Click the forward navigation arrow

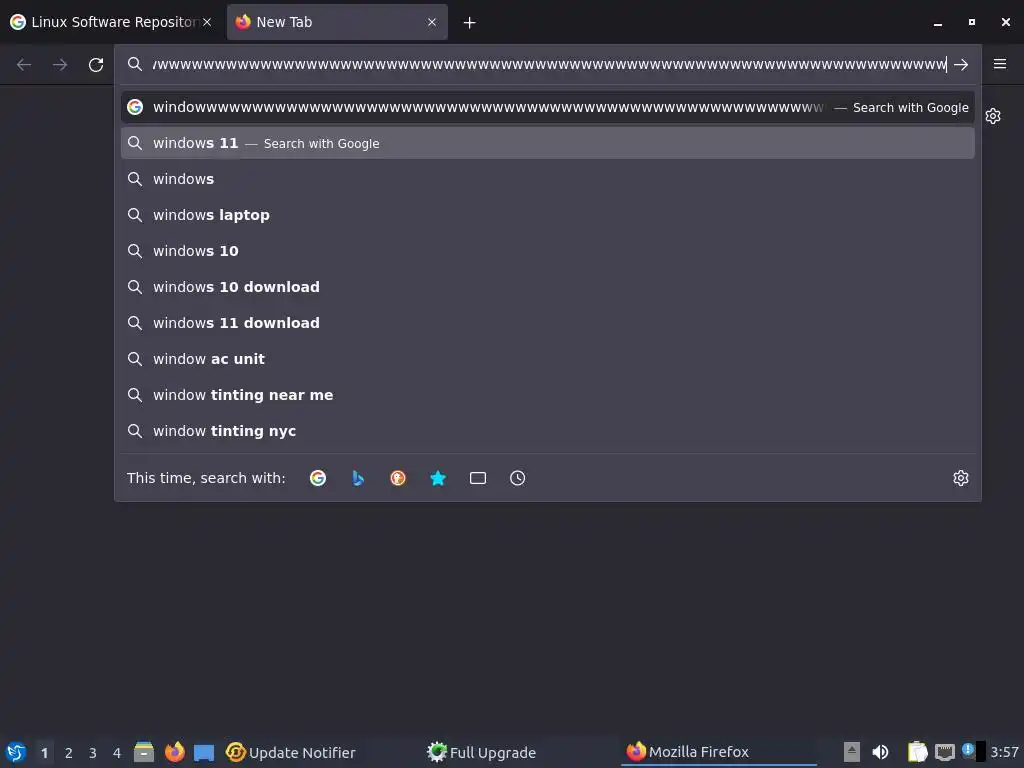[x=60, y=65]
